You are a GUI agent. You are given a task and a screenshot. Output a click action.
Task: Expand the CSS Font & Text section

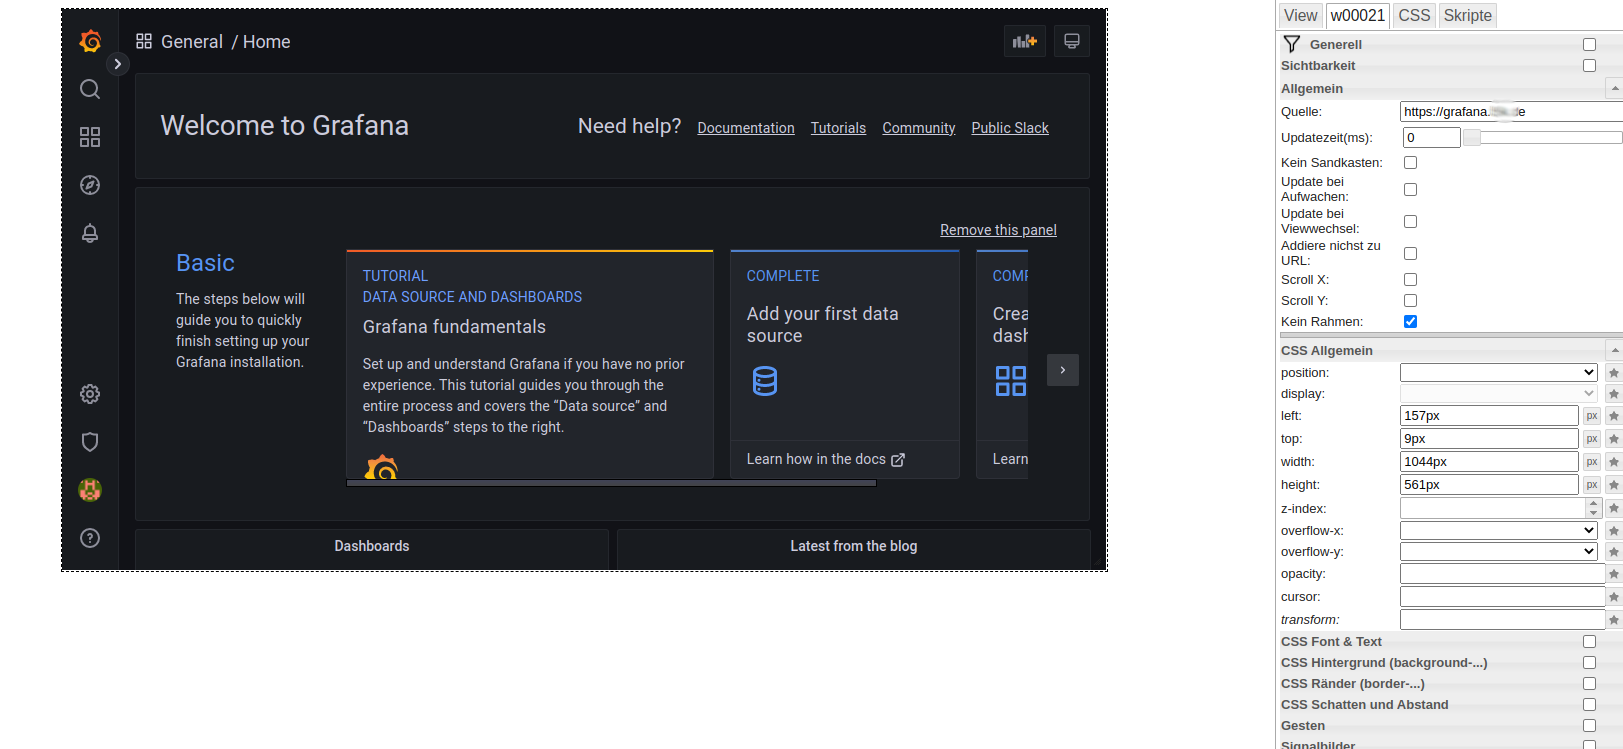click(x=1589, y=641)
